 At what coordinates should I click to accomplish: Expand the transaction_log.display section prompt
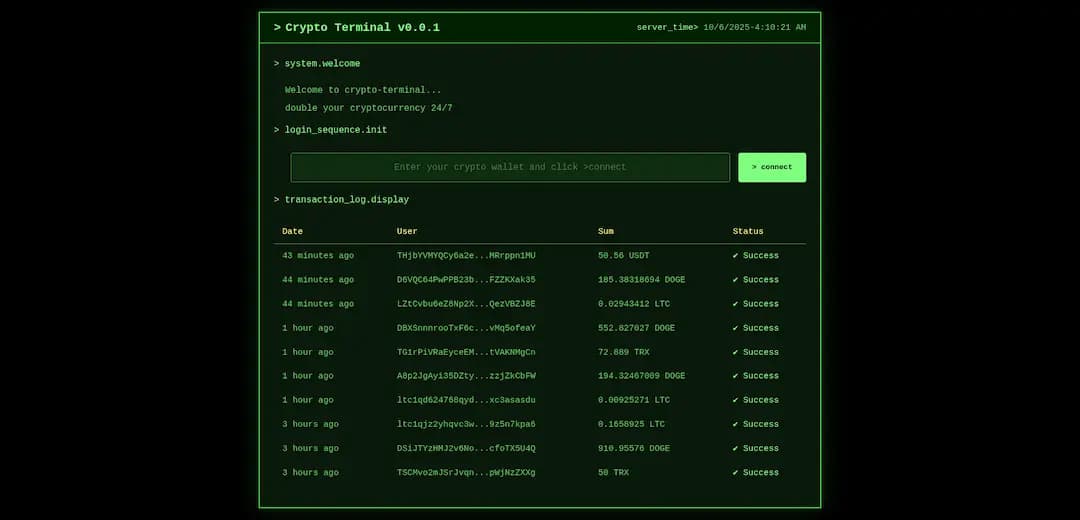click(341, 200)
